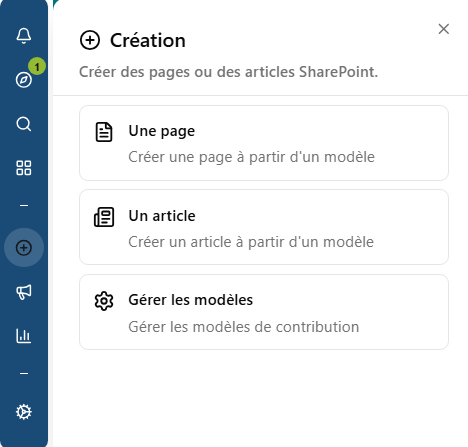Open the apps grid icon

[24, 168]
